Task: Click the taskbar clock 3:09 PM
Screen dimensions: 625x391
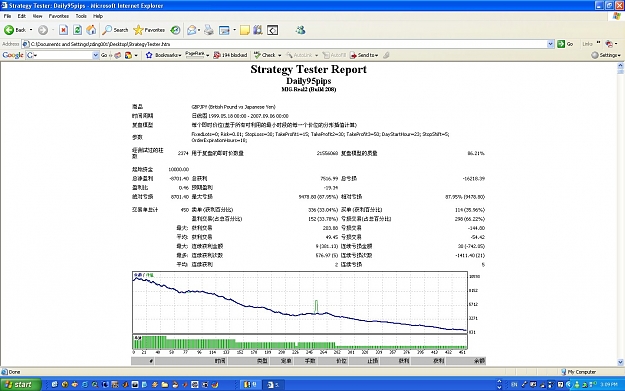Action: [608, 384]
